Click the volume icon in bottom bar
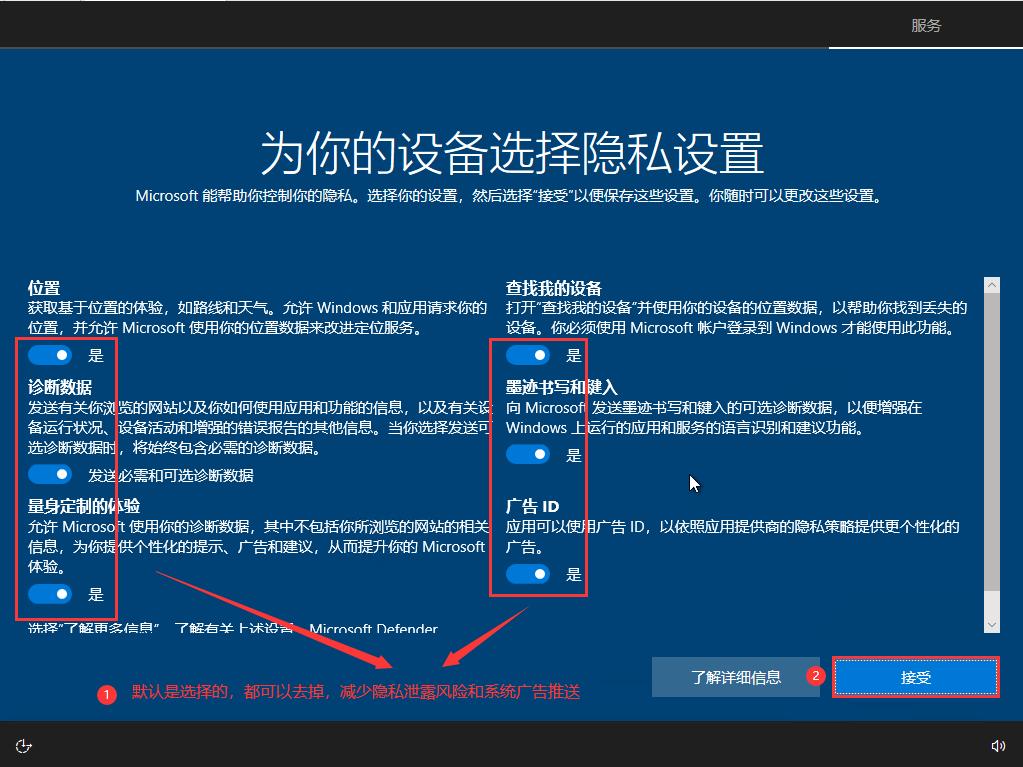 point(998,745)
